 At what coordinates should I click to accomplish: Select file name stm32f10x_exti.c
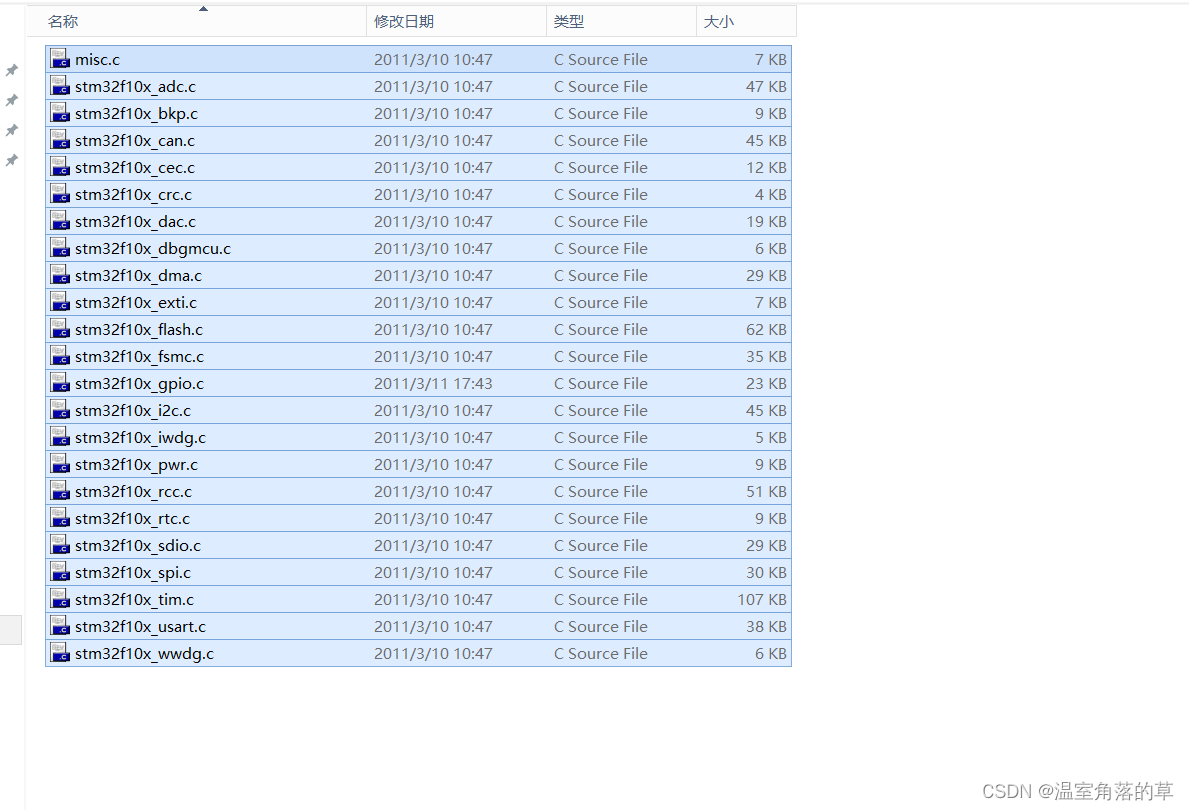click(x=136, y=303)
